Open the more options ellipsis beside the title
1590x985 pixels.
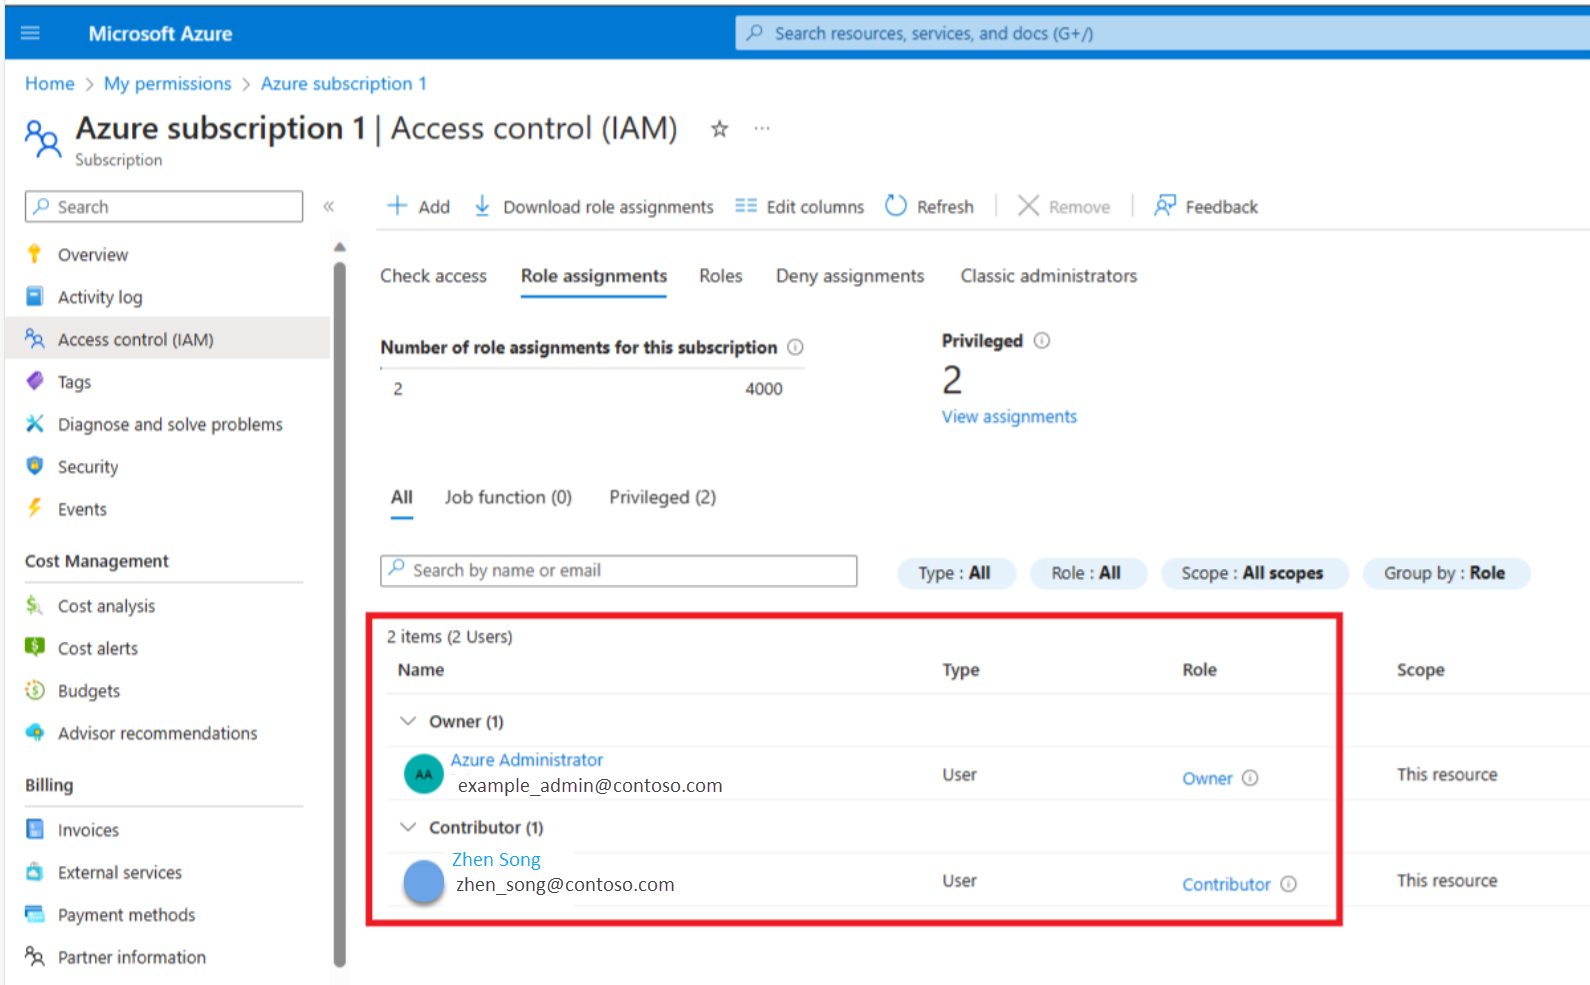762,128
